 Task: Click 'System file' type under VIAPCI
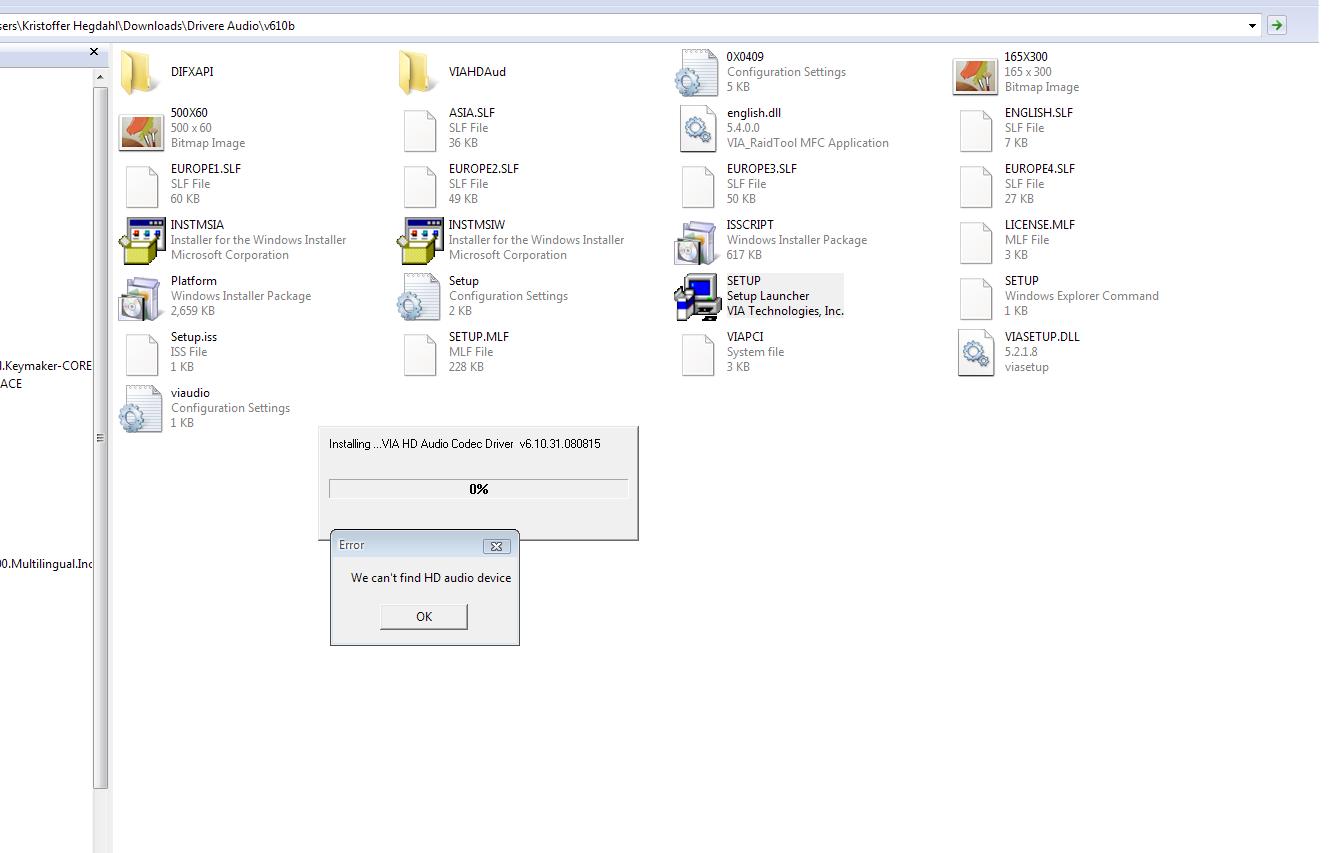tap(755, 352)
